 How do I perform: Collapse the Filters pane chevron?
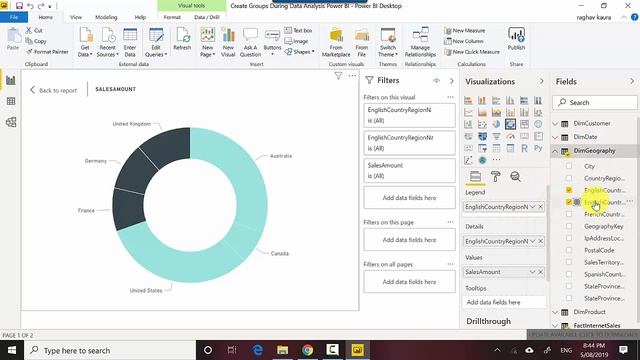tap(452, 81)
